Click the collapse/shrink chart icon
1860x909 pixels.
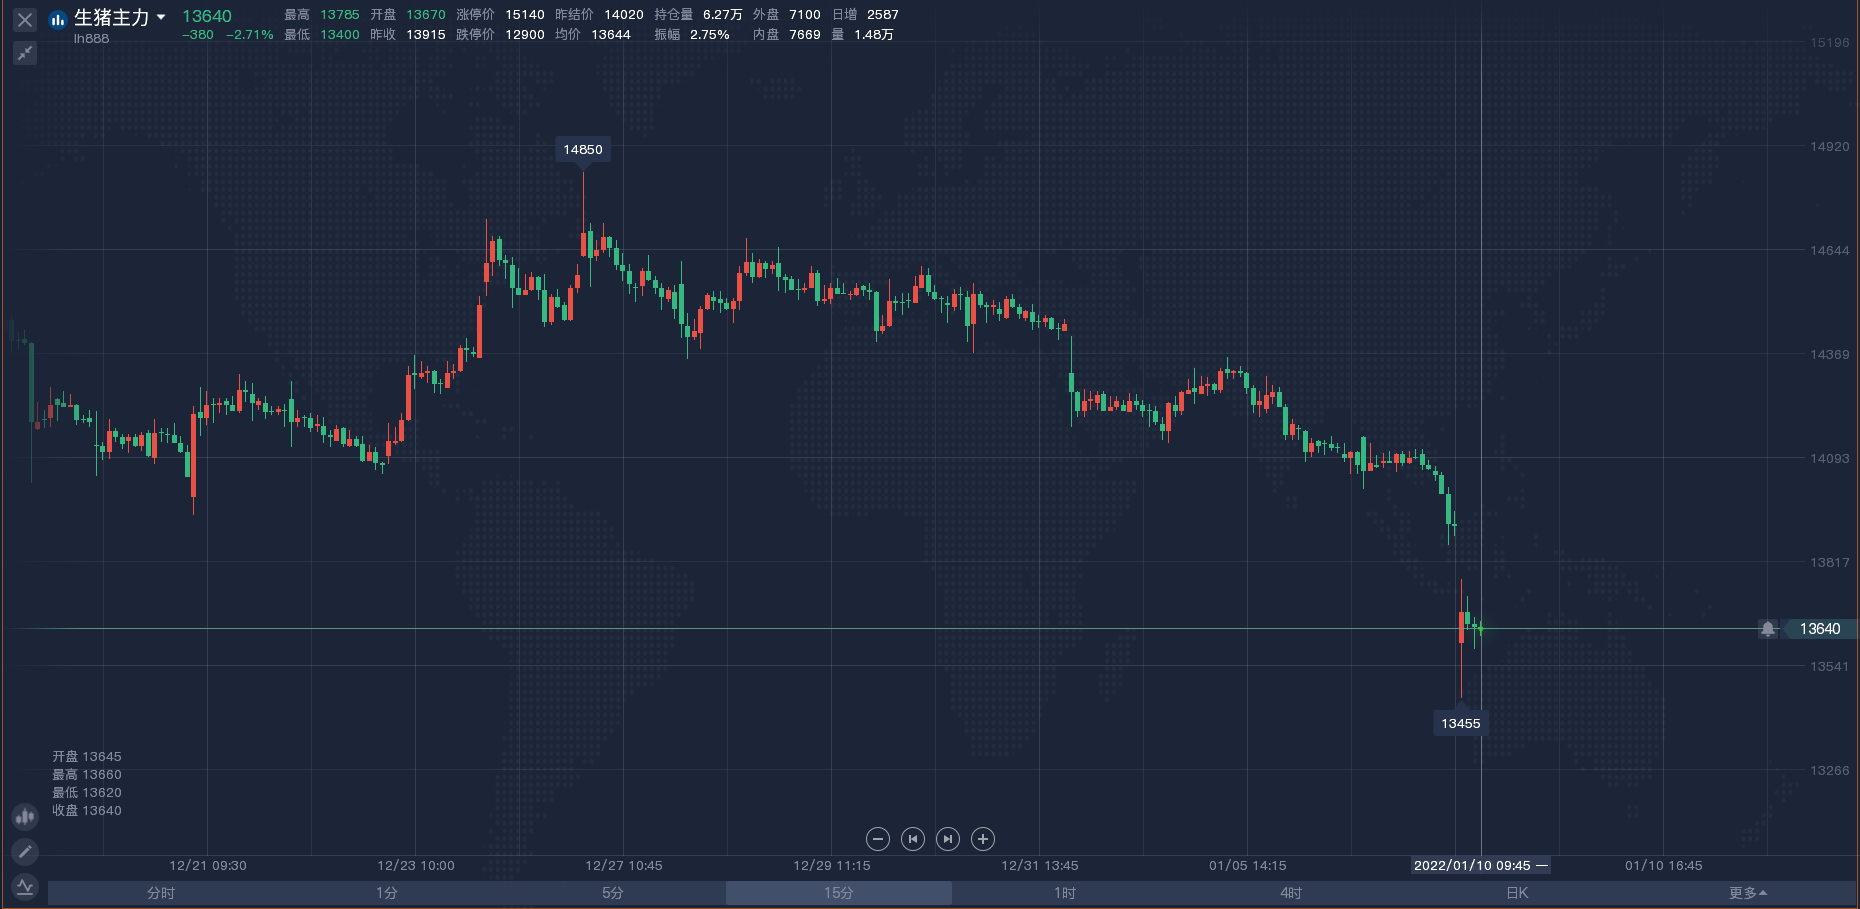[25, 53]
